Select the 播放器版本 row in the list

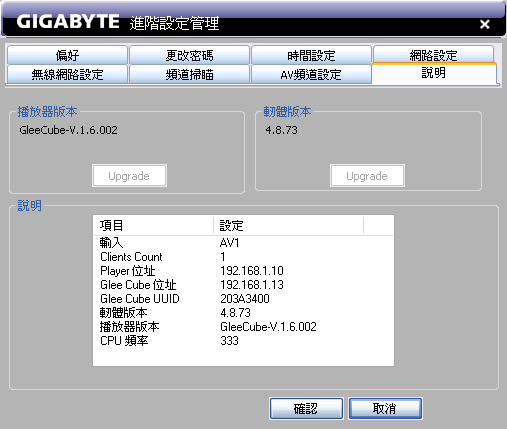tap(243, 327)
